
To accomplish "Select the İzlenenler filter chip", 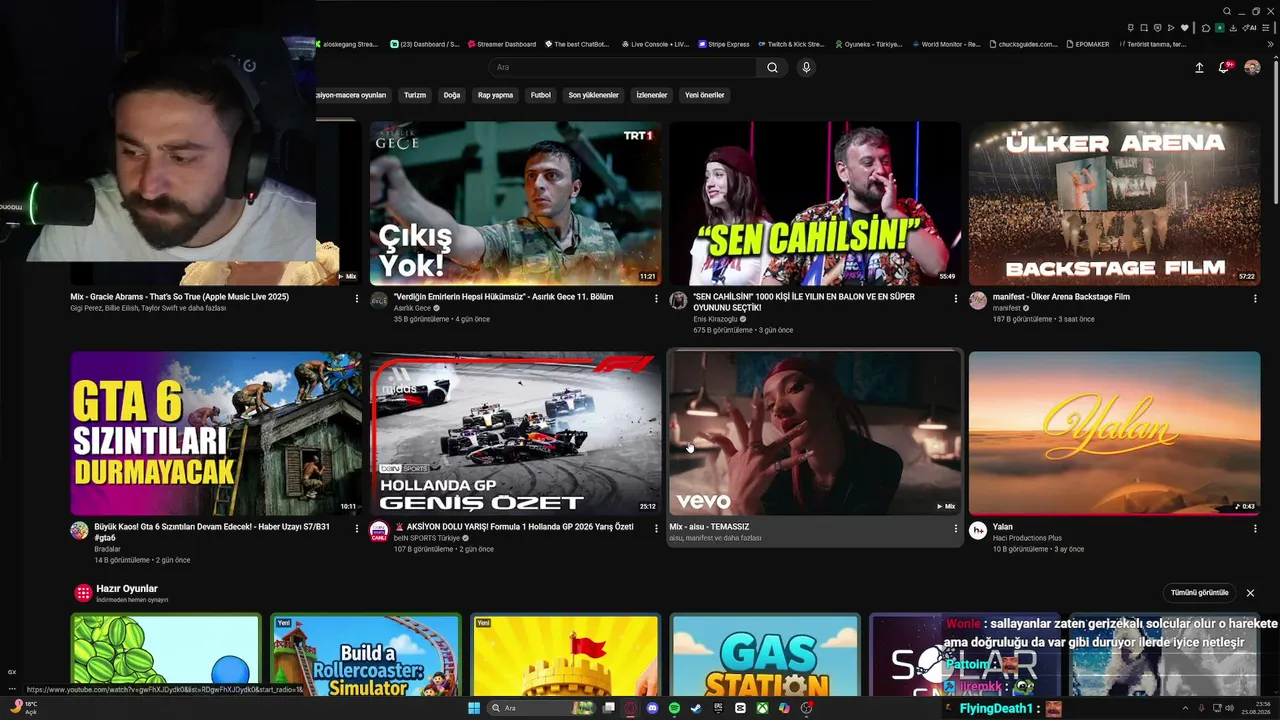I will pos(652,95).
